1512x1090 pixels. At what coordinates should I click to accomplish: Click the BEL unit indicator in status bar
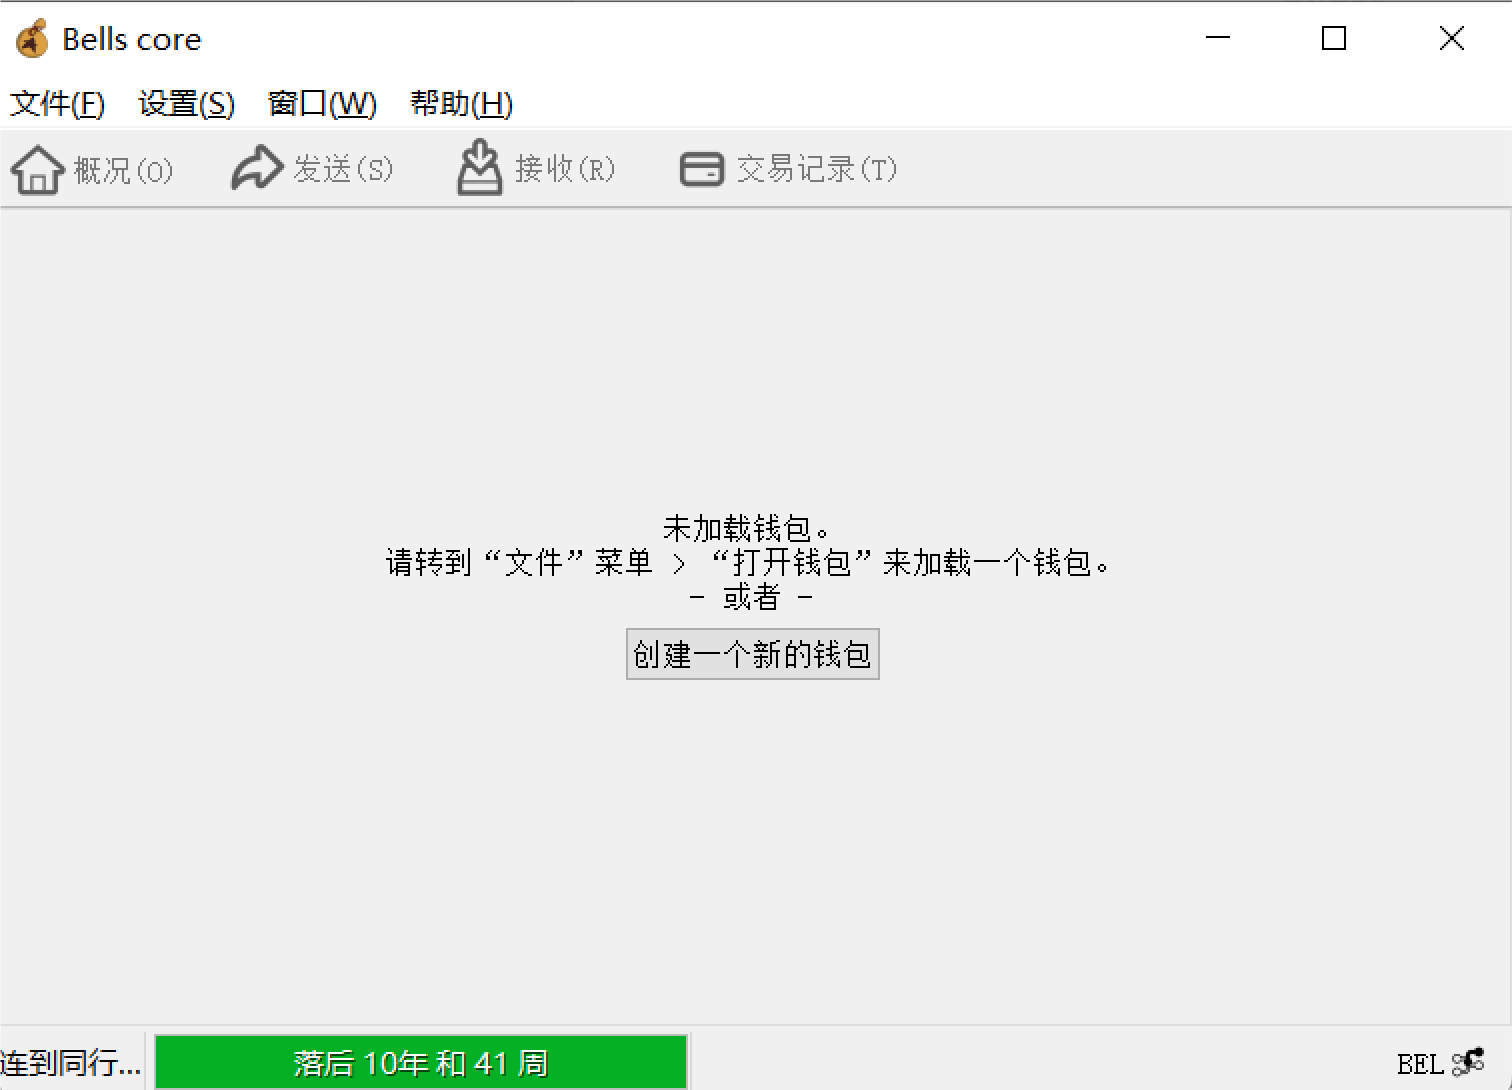(x=1421, y=1063)
